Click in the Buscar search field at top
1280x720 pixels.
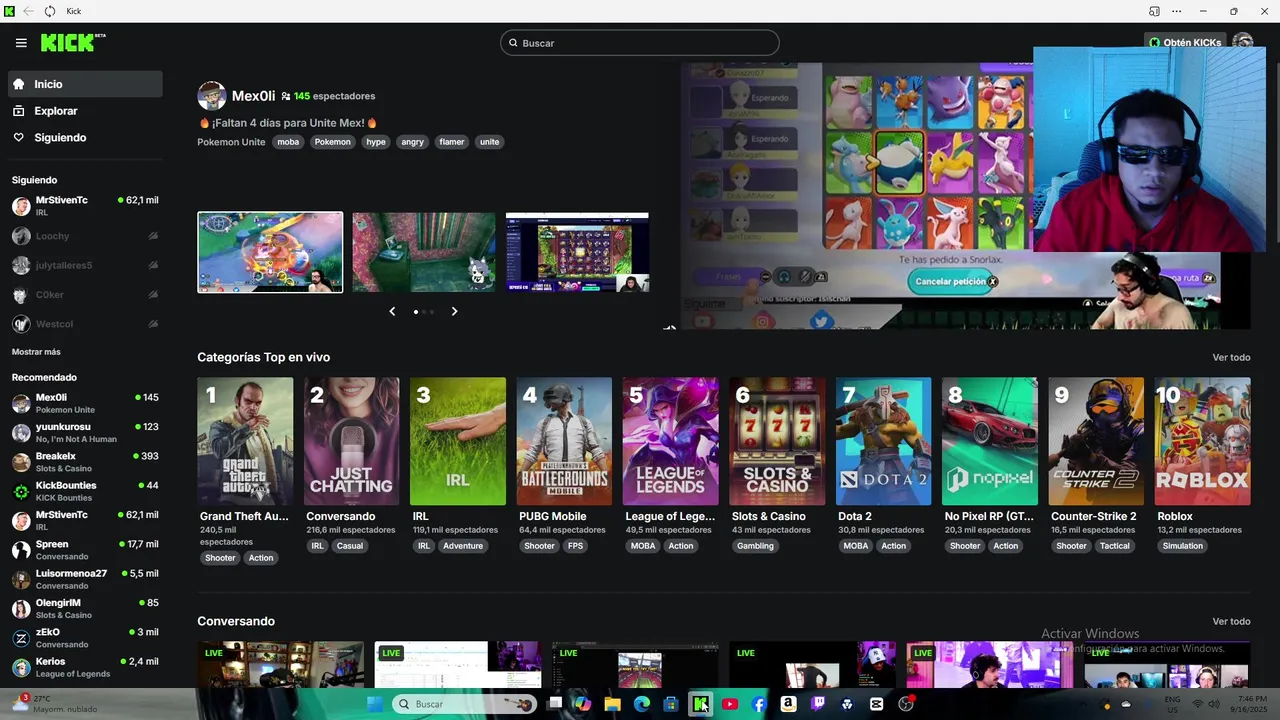click(640, 43)
